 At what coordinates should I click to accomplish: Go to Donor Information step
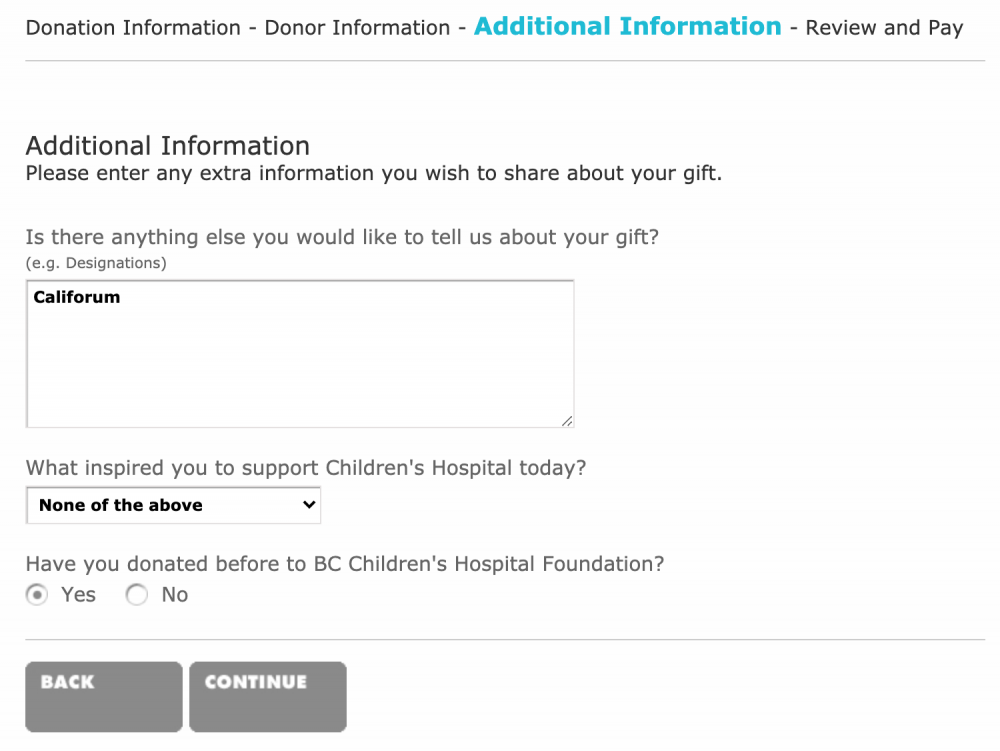pyautogui.click(x=357, y=28)
